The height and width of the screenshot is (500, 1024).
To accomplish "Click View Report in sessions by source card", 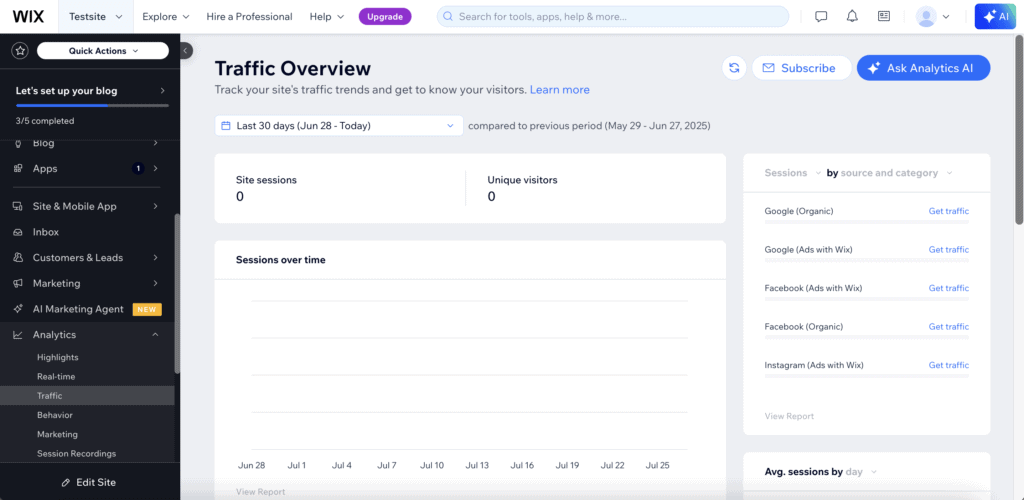I will (789, 416).
